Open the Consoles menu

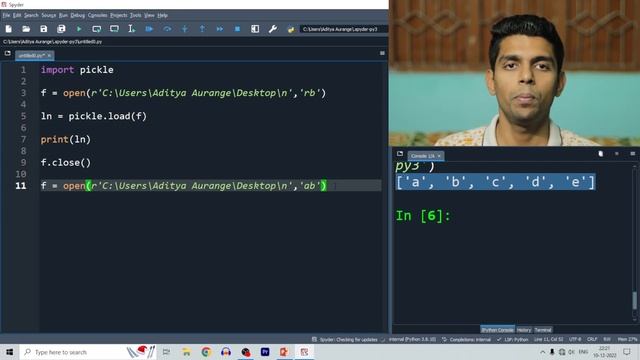click(x=98, y=15)
